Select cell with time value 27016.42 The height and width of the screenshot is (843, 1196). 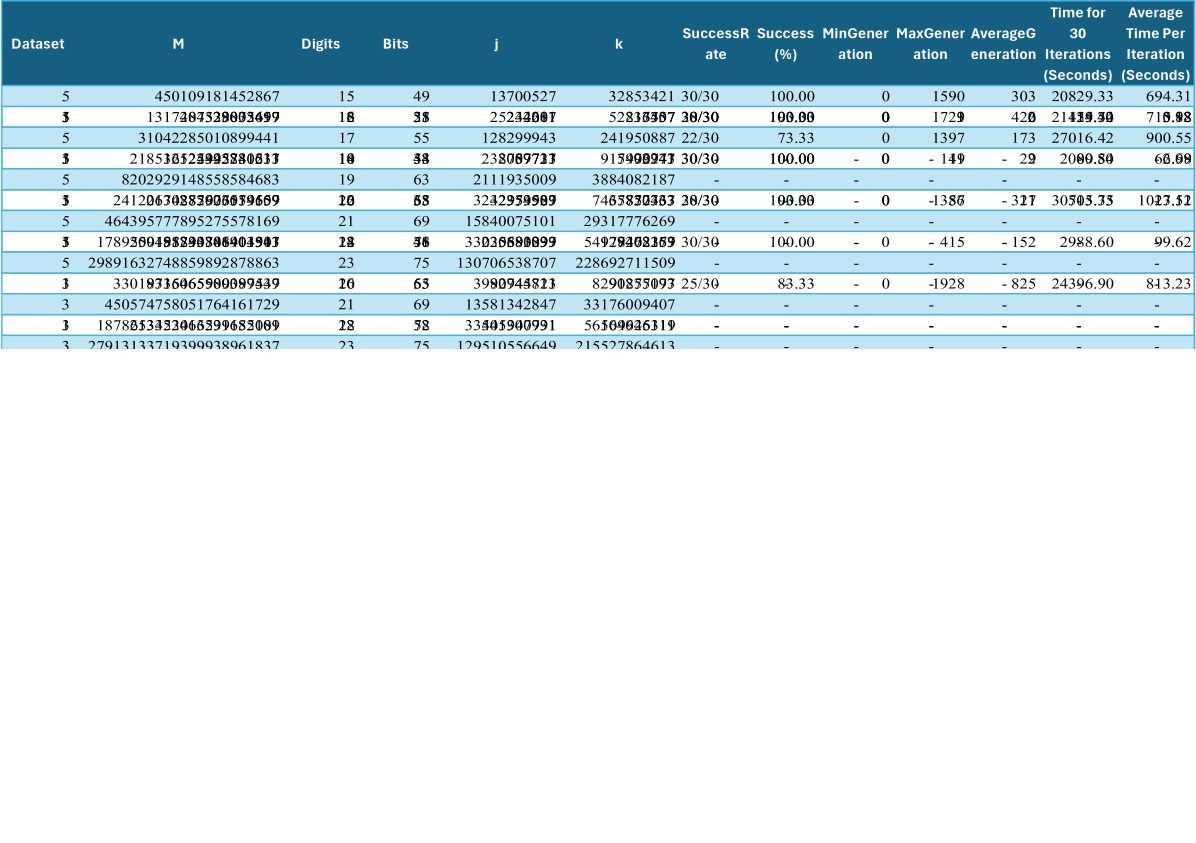click(x=1079, y=138)
